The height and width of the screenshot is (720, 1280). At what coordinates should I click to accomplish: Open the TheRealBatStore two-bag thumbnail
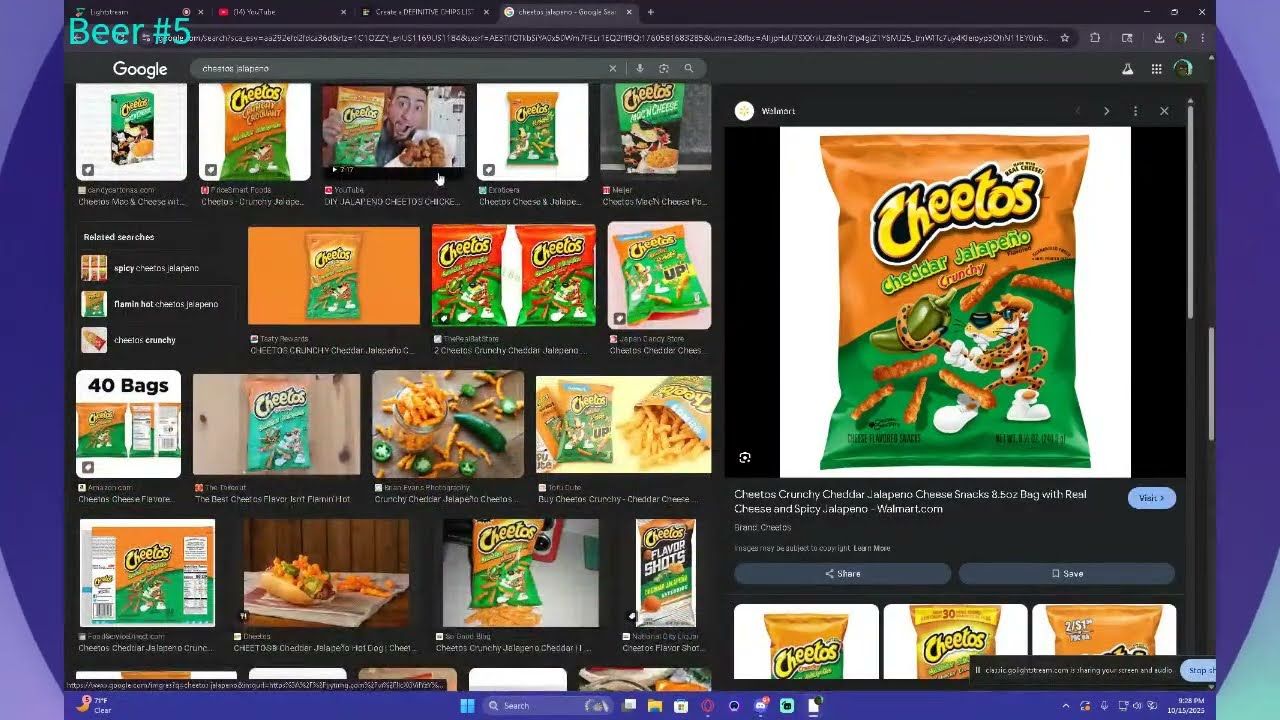click(x=513, y=276)
